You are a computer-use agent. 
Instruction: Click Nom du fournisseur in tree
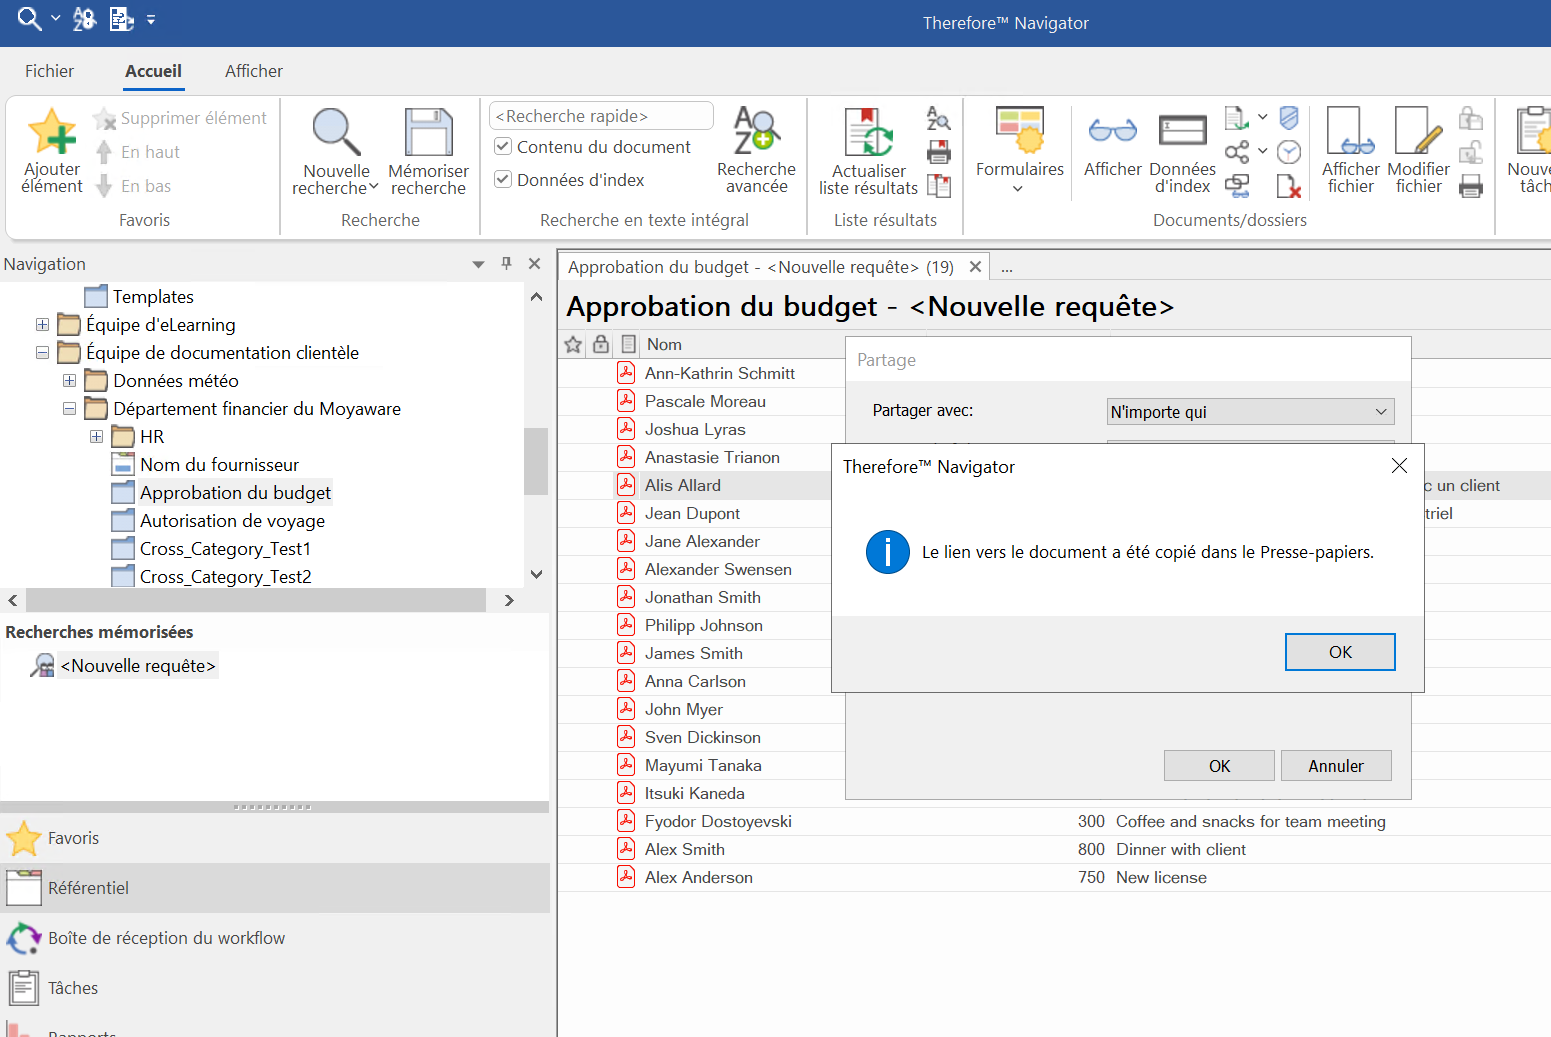[x=219, y=465]
